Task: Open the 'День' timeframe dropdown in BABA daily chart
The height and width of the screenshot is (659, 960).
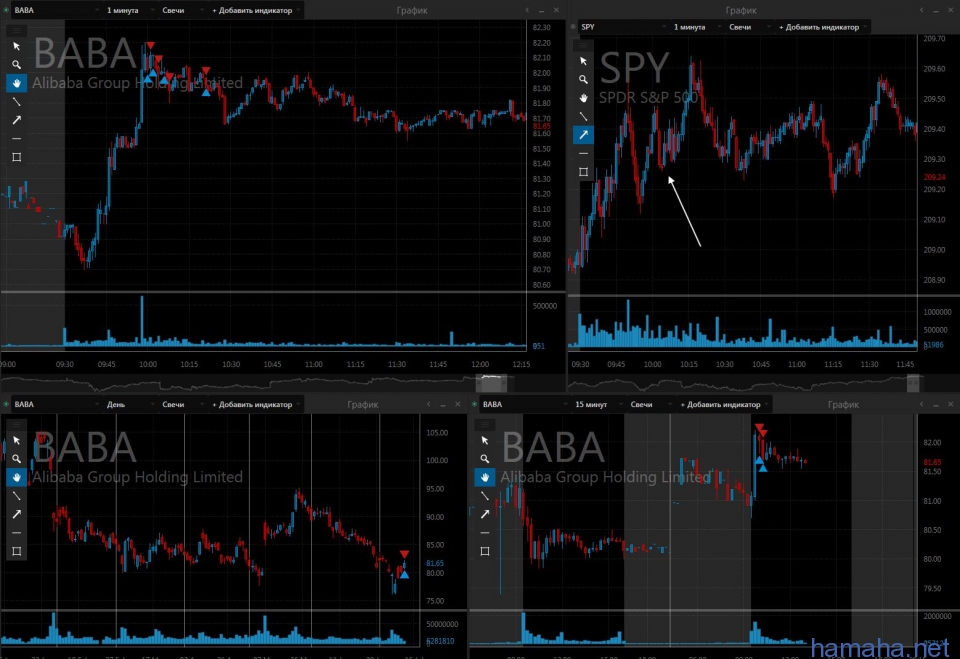Action: pyautogui.click(x=128, y=404)
